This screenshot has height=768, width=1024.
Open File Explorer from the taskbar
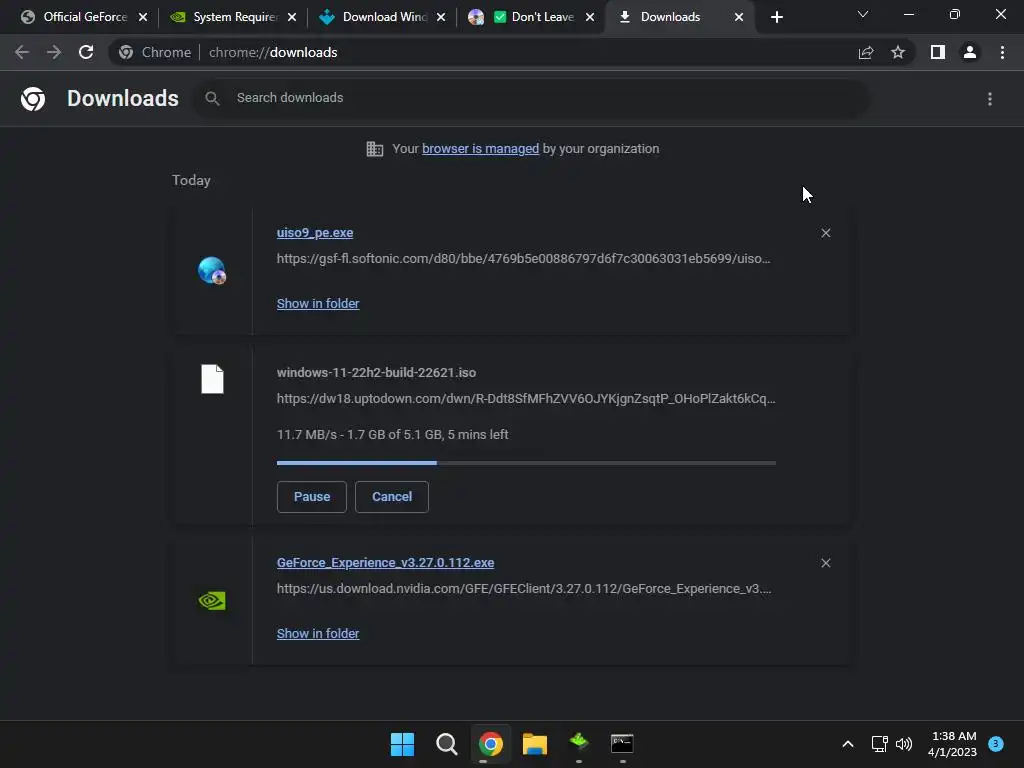tap(534, 744)
